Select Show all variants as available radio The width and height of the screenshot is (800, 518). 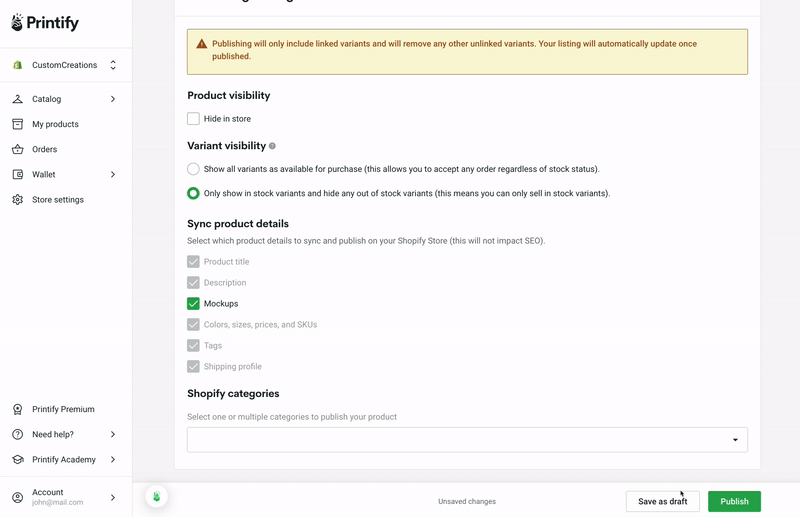click(x=193, y=169)
